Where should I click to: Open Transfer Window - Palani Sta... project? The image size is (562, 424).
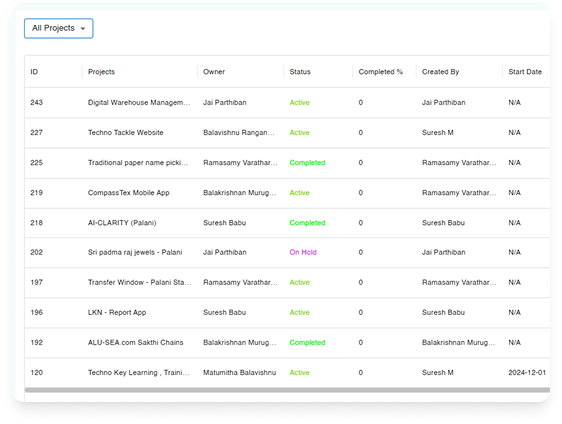pos(140,282)
